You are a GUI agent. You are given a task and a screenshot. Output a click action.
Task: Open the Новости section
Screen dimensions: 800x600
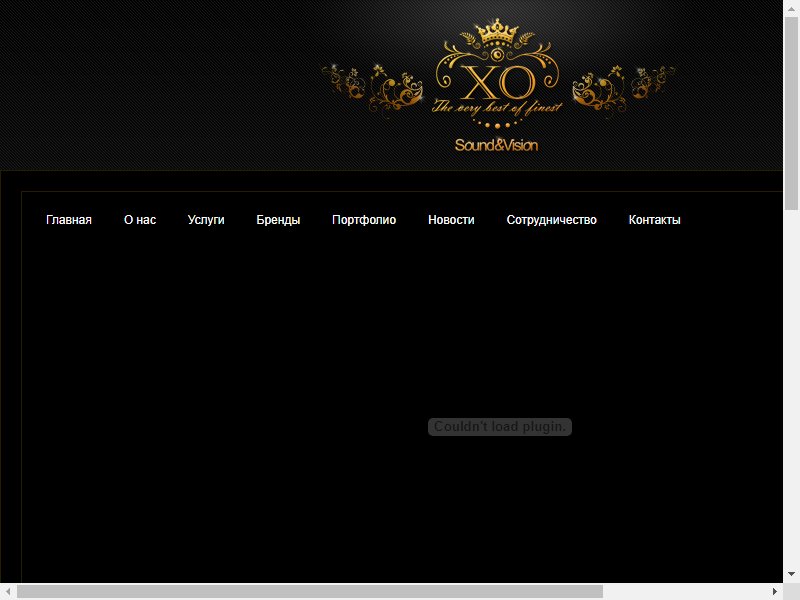[451, 220]
